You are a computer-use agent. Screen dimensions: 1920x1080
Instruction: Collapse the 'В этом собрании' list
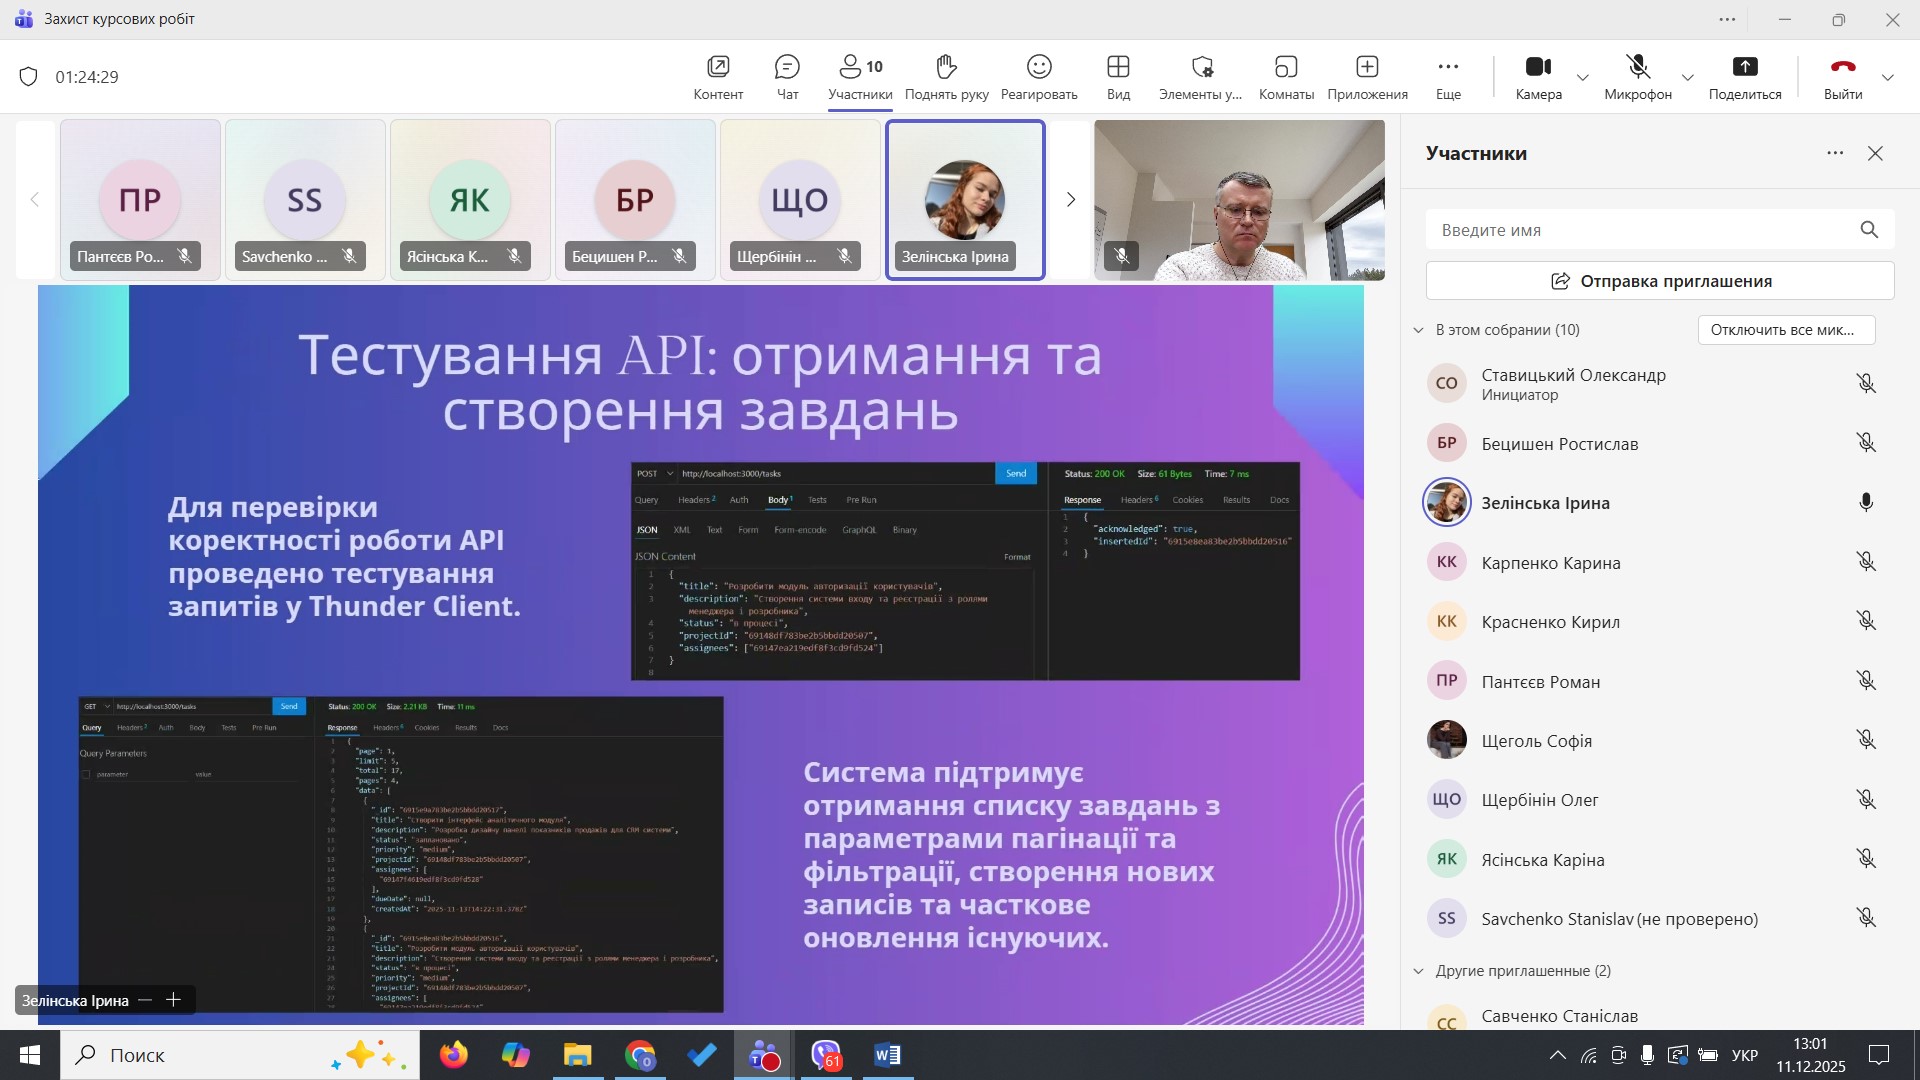1418,330
